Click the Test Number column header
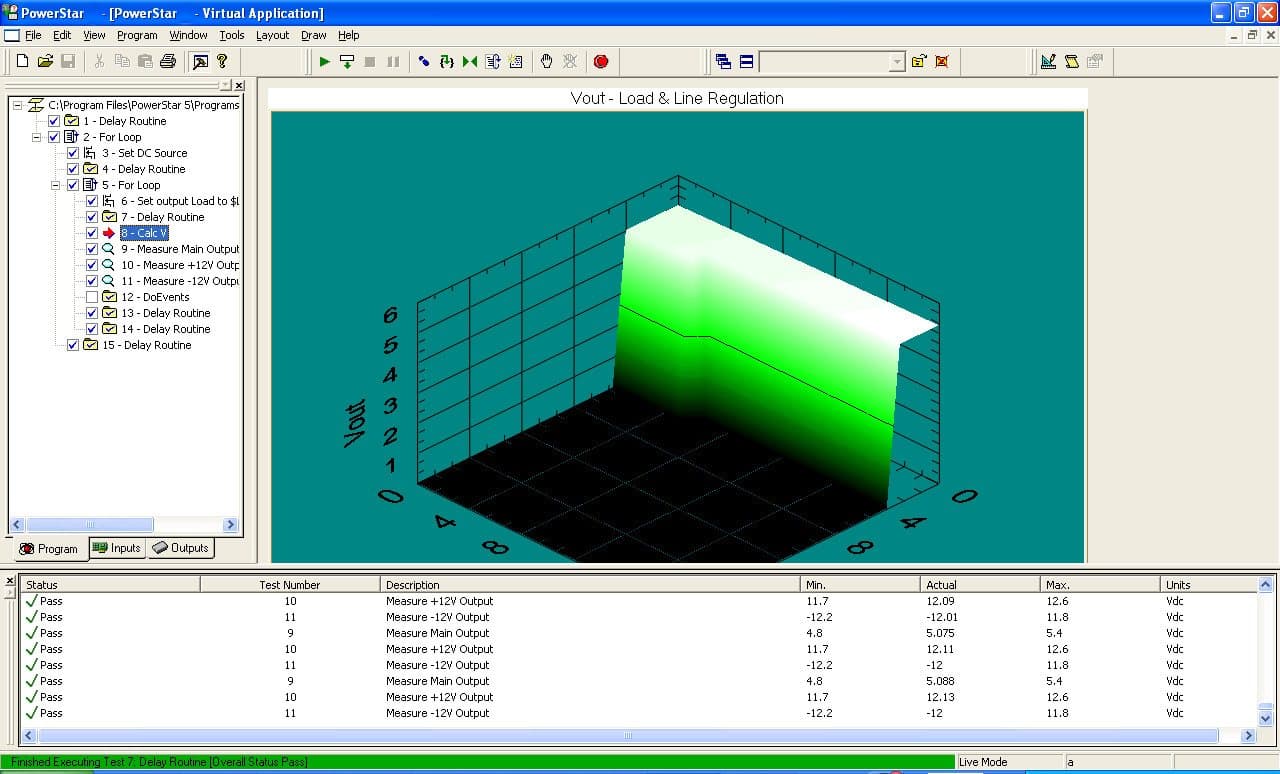 [x=290, y=585]
